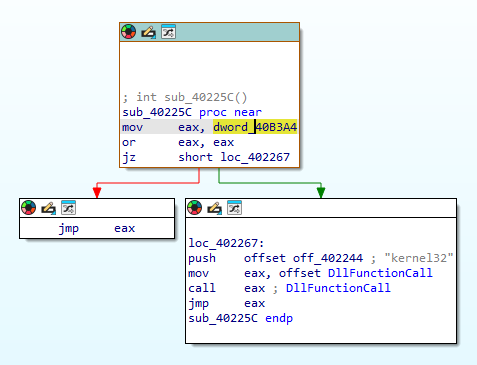
Task: Click the 'sub_40225C proc near' line
Action: [192, 112]
